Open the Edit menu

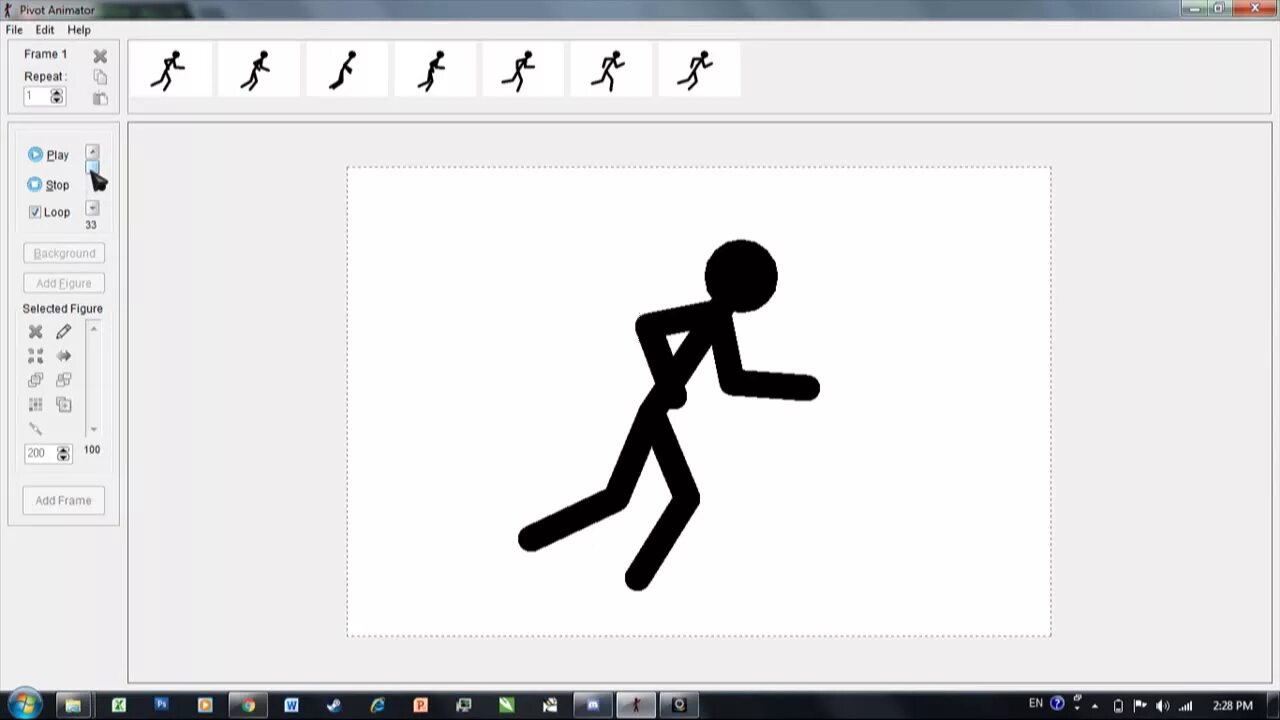pos(44,29)
